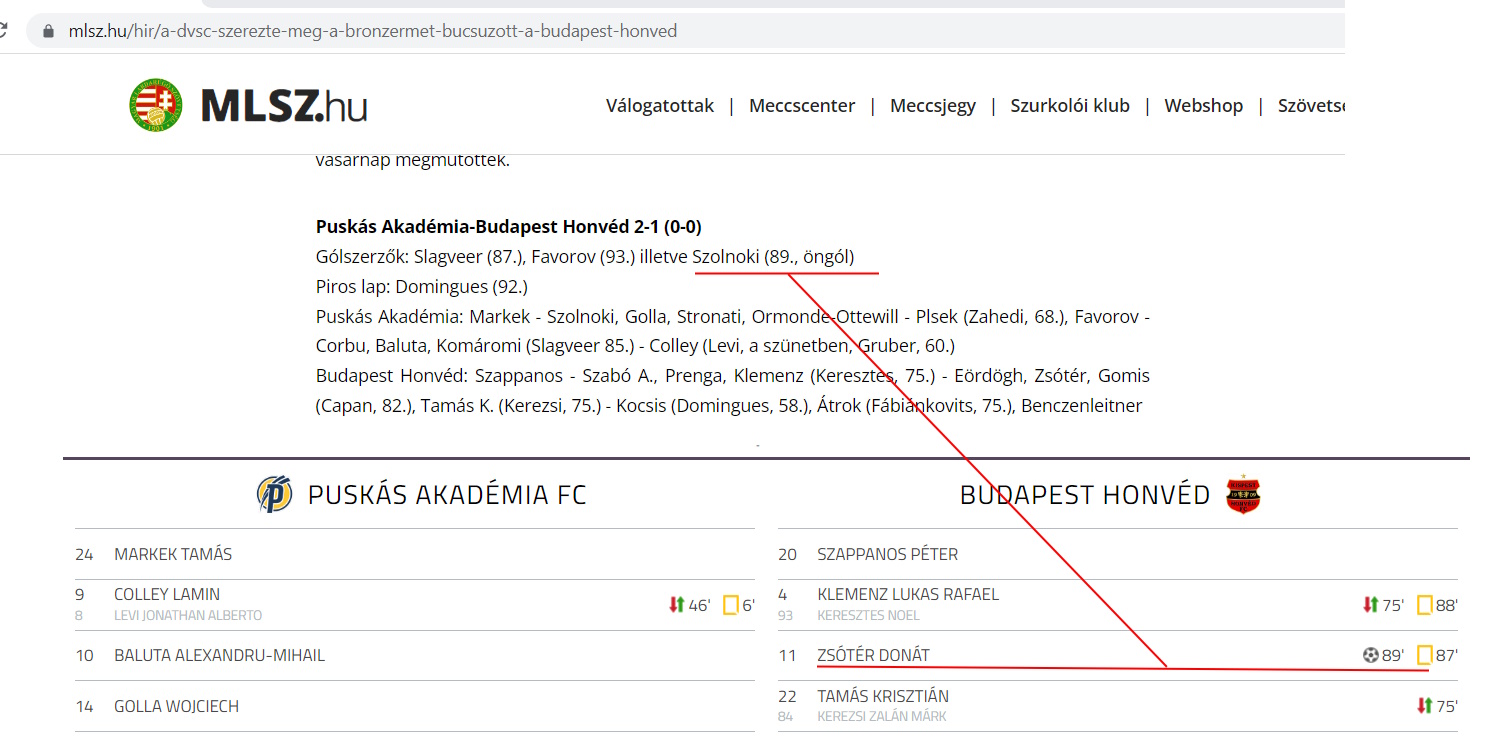Click yellow card icon in Klemenz row
The image size is (1507, 750).
tap(1425, 605)
